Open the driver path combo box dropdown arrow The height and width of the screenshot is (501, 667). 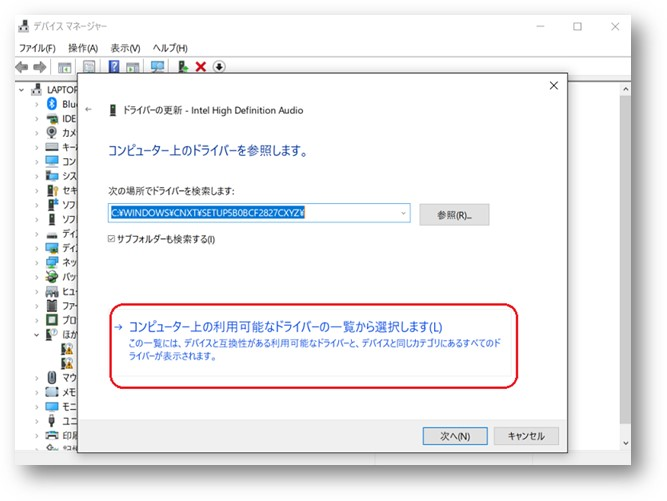point(403,213)
